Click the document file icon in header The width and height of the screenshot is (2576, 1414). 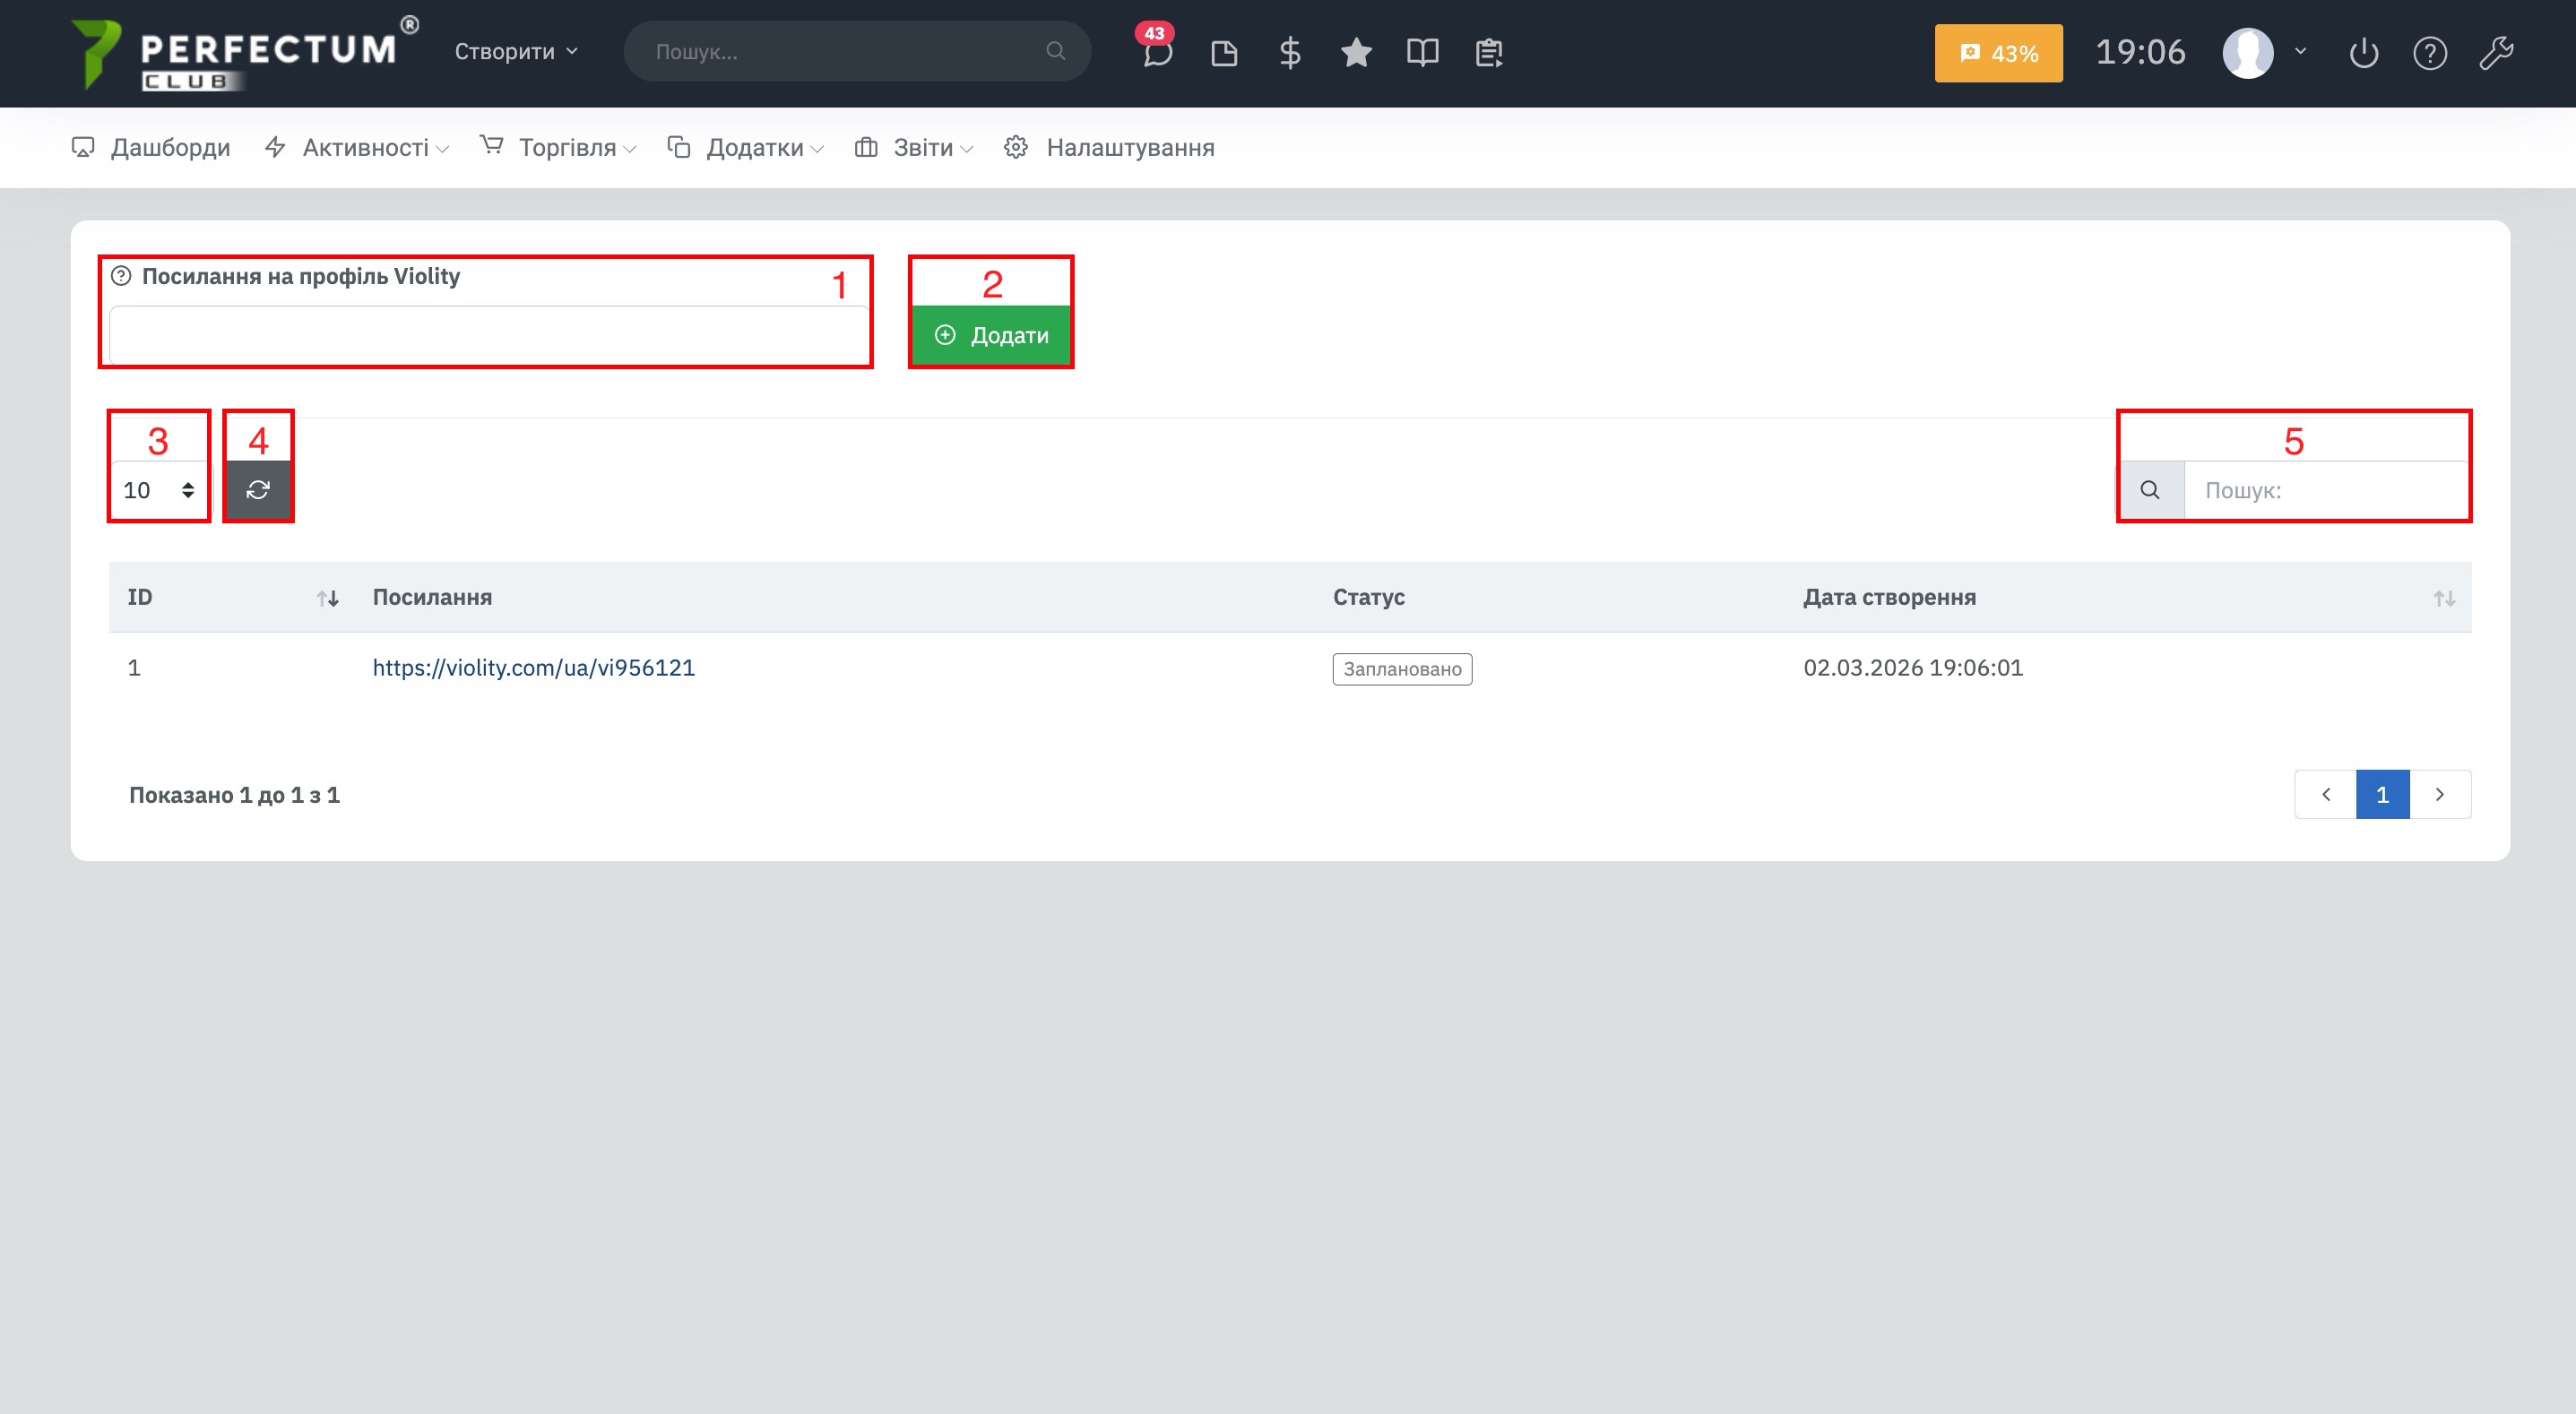pyautogui.click(x=1224, y=53)
